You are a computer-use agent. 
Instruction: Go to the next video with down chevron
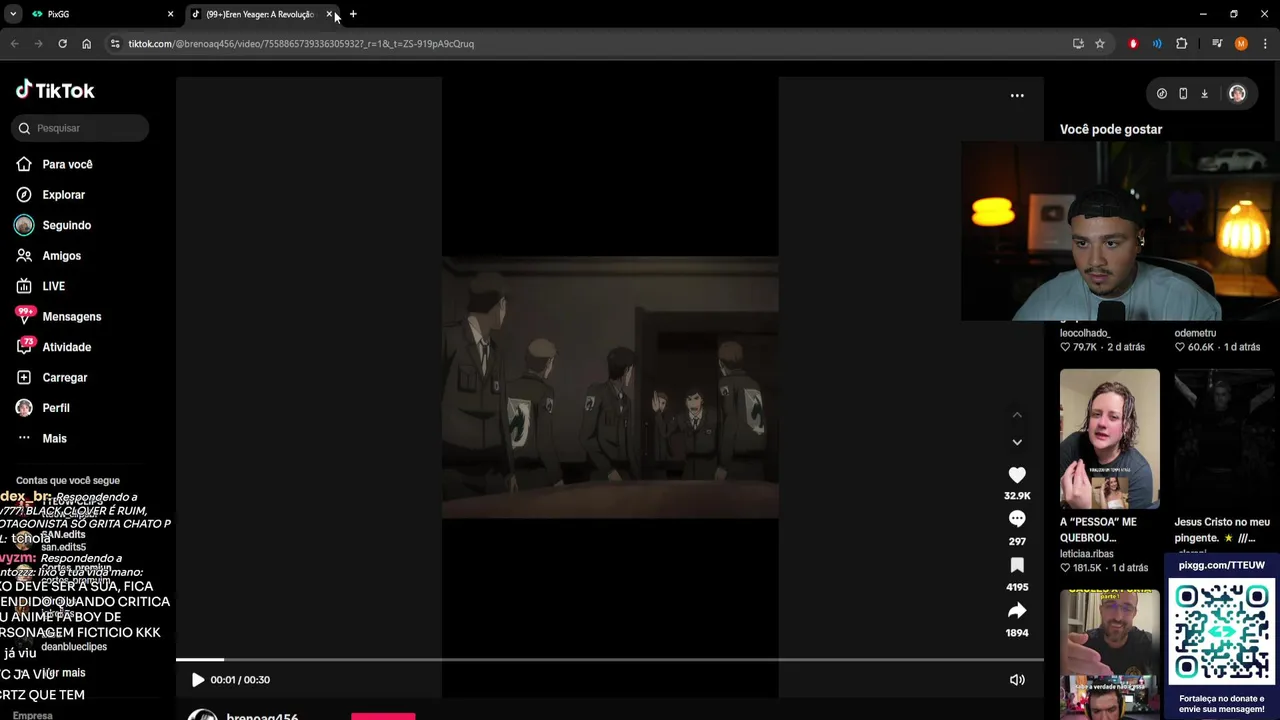coord(1017,442)
